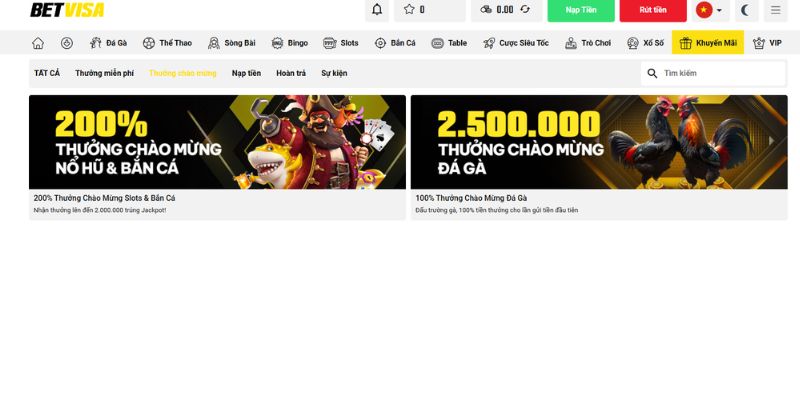Focus the Tìm kiếm search field
The width and height of the screenshot is (800, 400).
tap(713, 73)
